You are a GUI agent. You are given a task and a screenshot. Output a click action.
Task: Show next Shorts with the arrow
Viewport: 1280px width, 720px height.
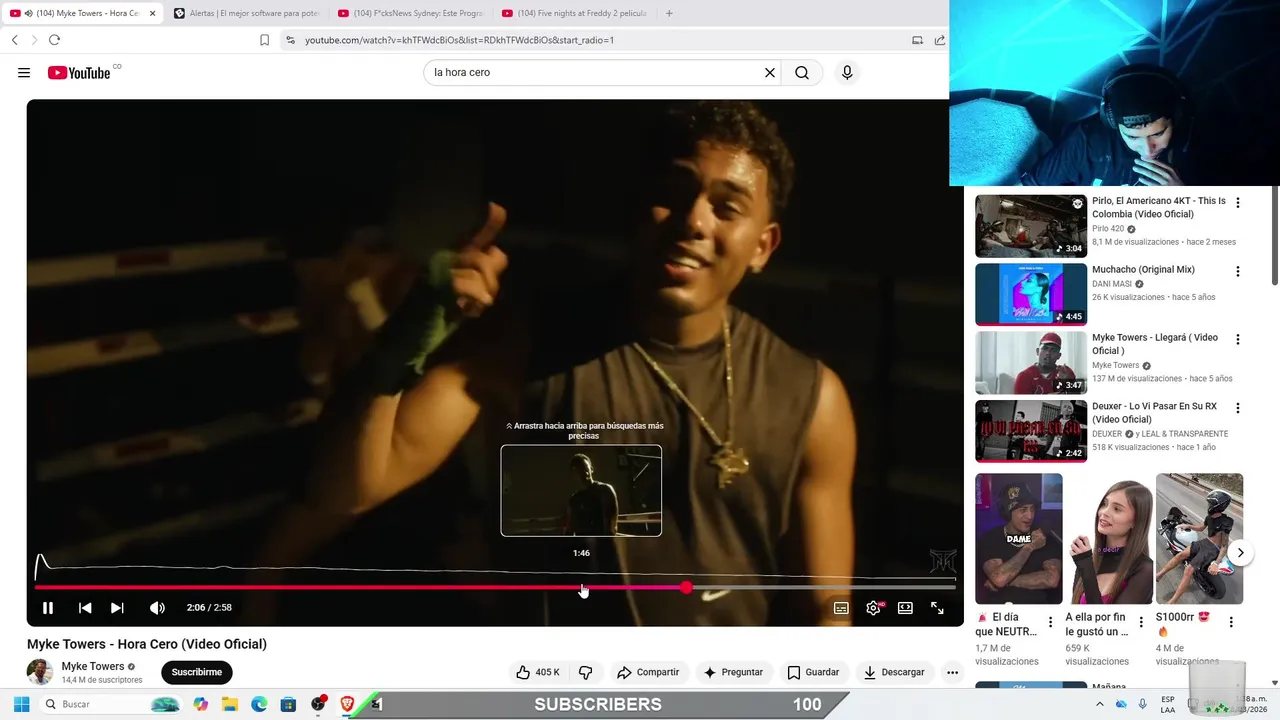(x=1240, y=553)
